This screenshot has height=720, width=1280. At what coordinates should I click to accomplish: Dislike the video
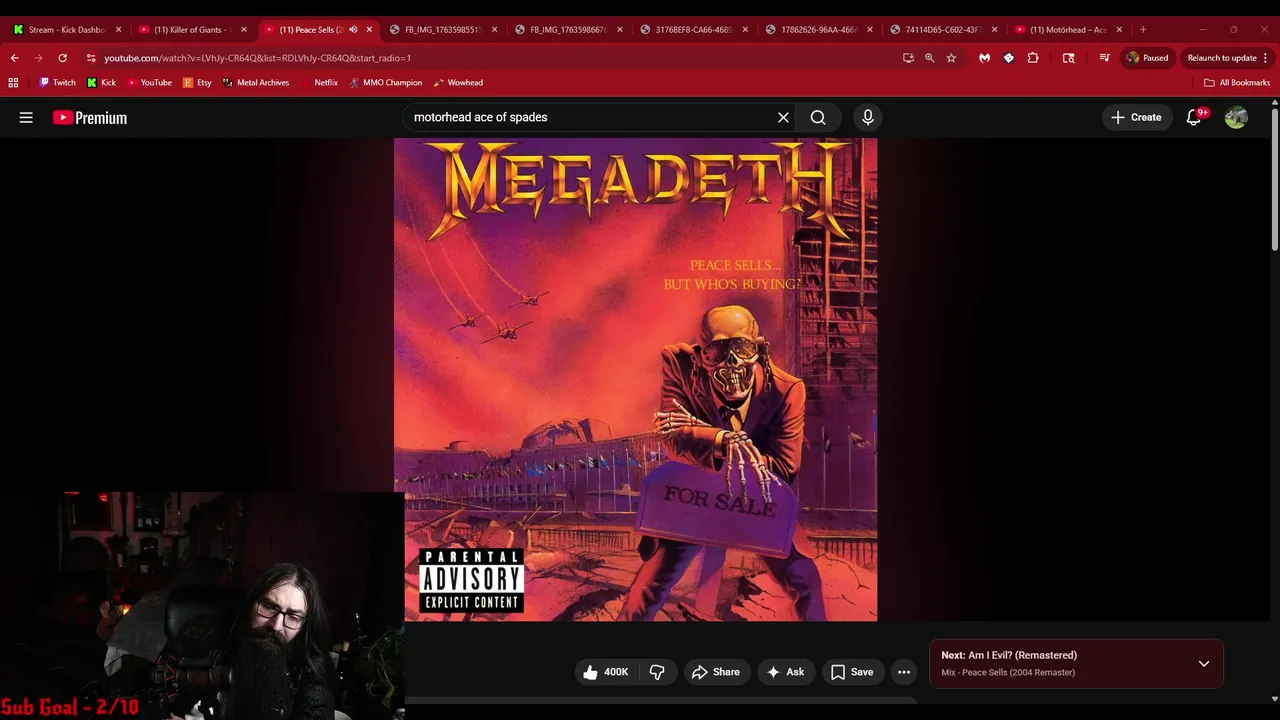click(x=657, y=672)
